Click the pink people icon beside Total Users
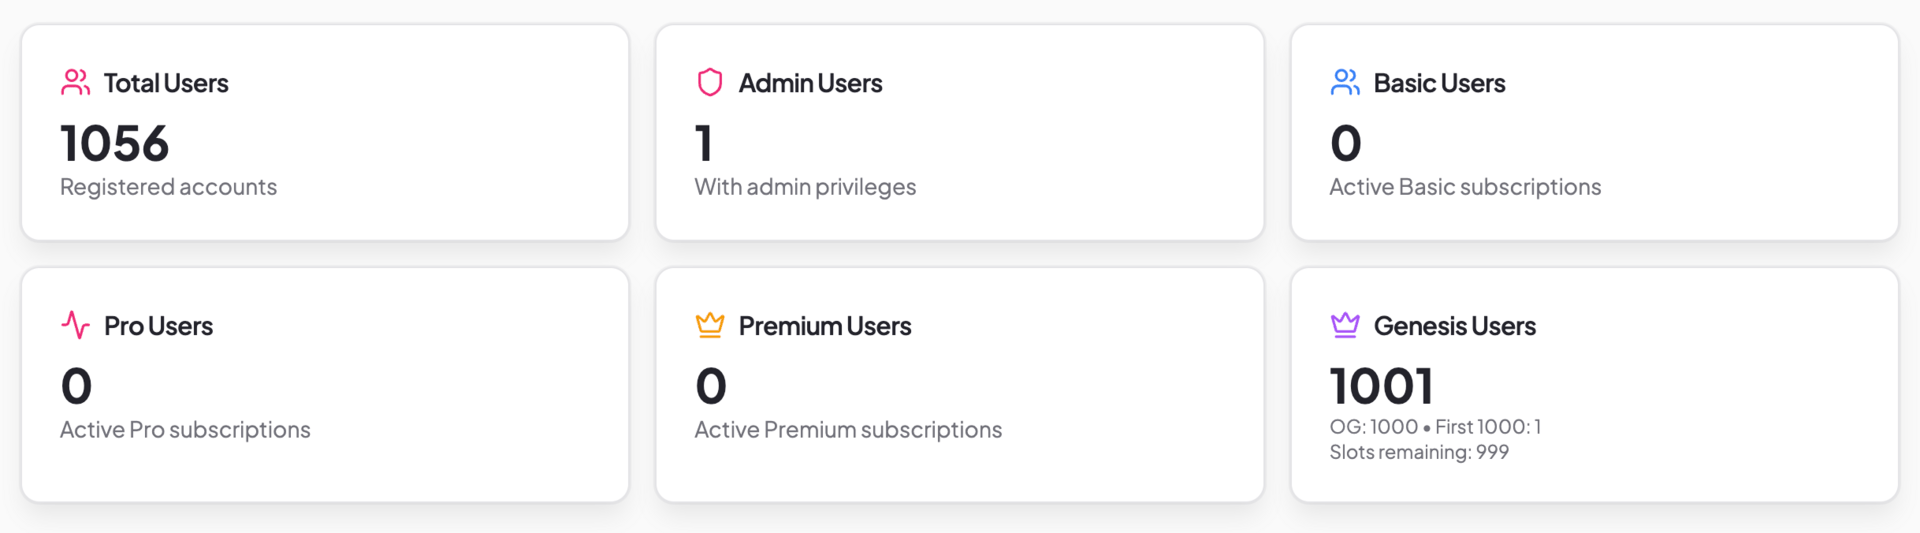1920x533 pixels. tap(75, 82)
